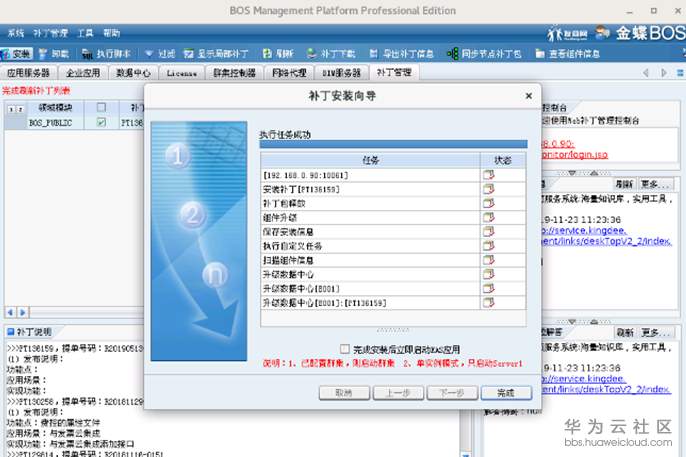The height and width of the screenshot is (457, 686).
Task: Toggle 完成安装后立即启动EAS应用 checkbox
Action: pyautogui.click(x=345, y=349)
